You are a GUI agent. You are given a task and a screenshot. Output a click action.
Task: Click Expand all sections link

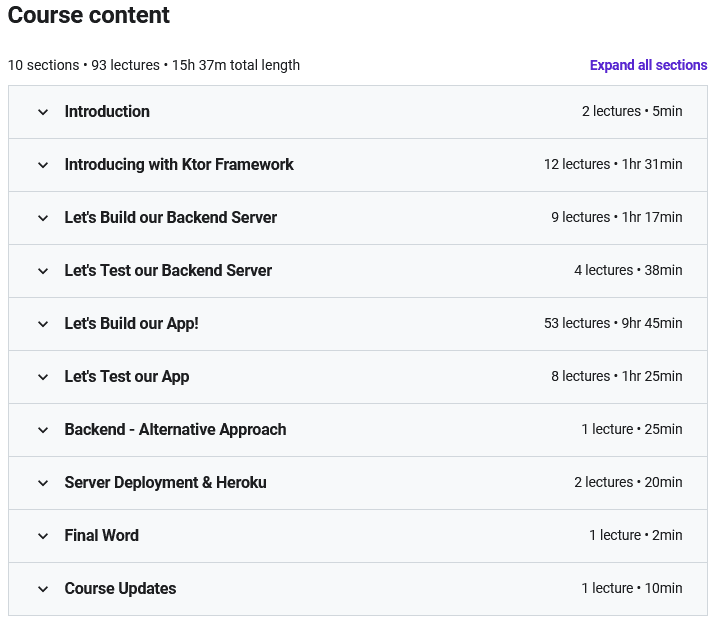[x=648, y=65]
